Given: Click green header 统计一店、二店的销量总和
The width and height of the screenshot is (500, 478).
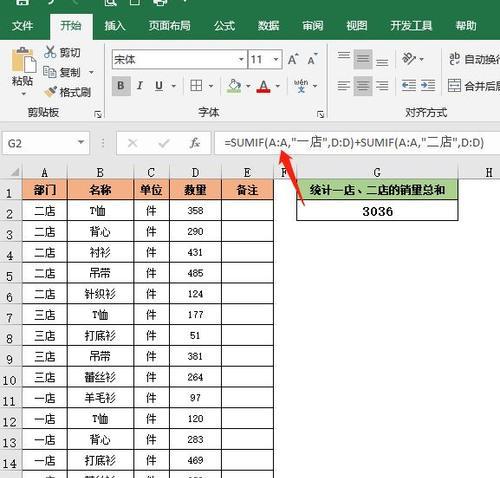Looking at the screenshot, I should click(377, 190).
